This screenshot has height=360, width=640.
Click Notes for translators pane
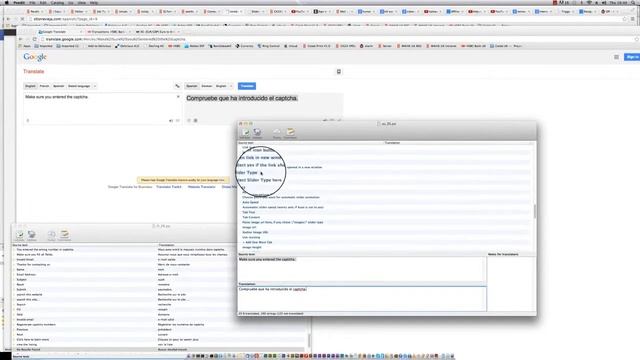pos(511,284)
